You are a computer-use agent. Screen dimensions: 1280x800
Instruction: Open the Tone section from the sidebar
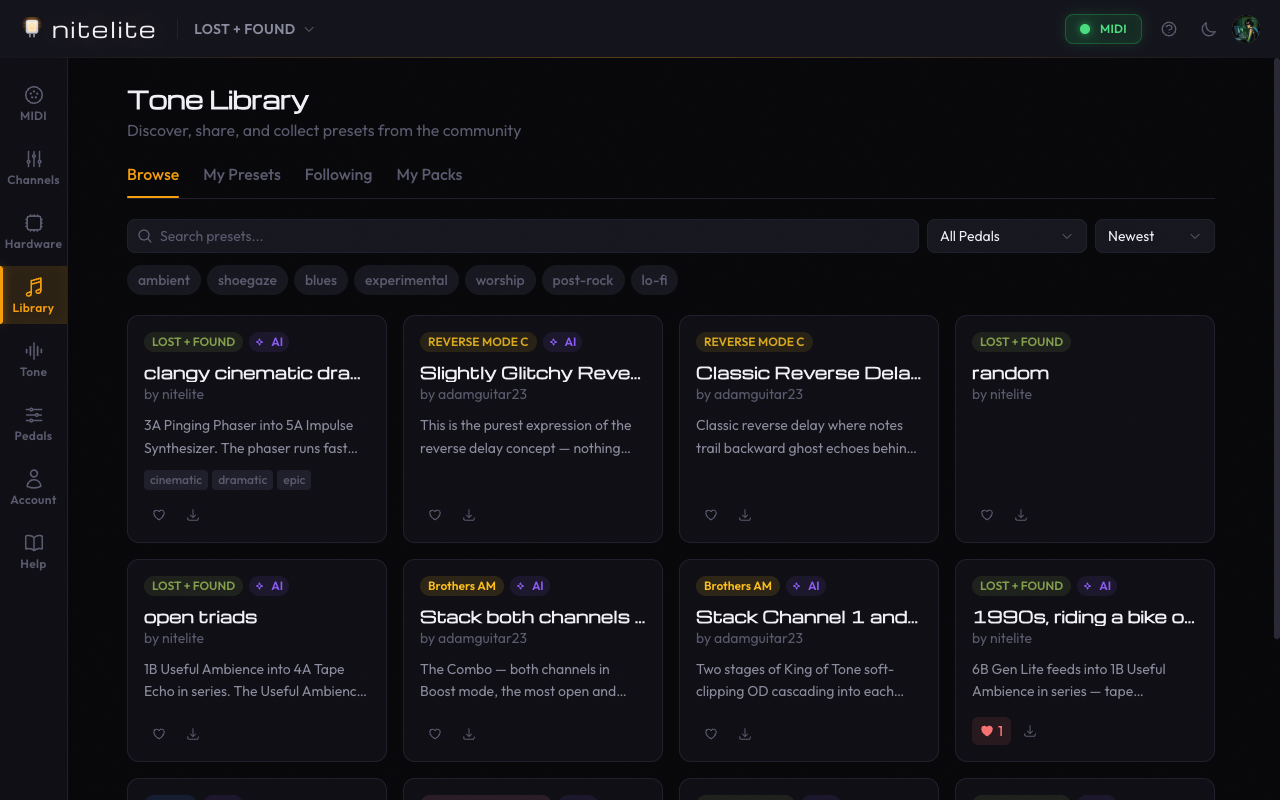tap(33, 359)
